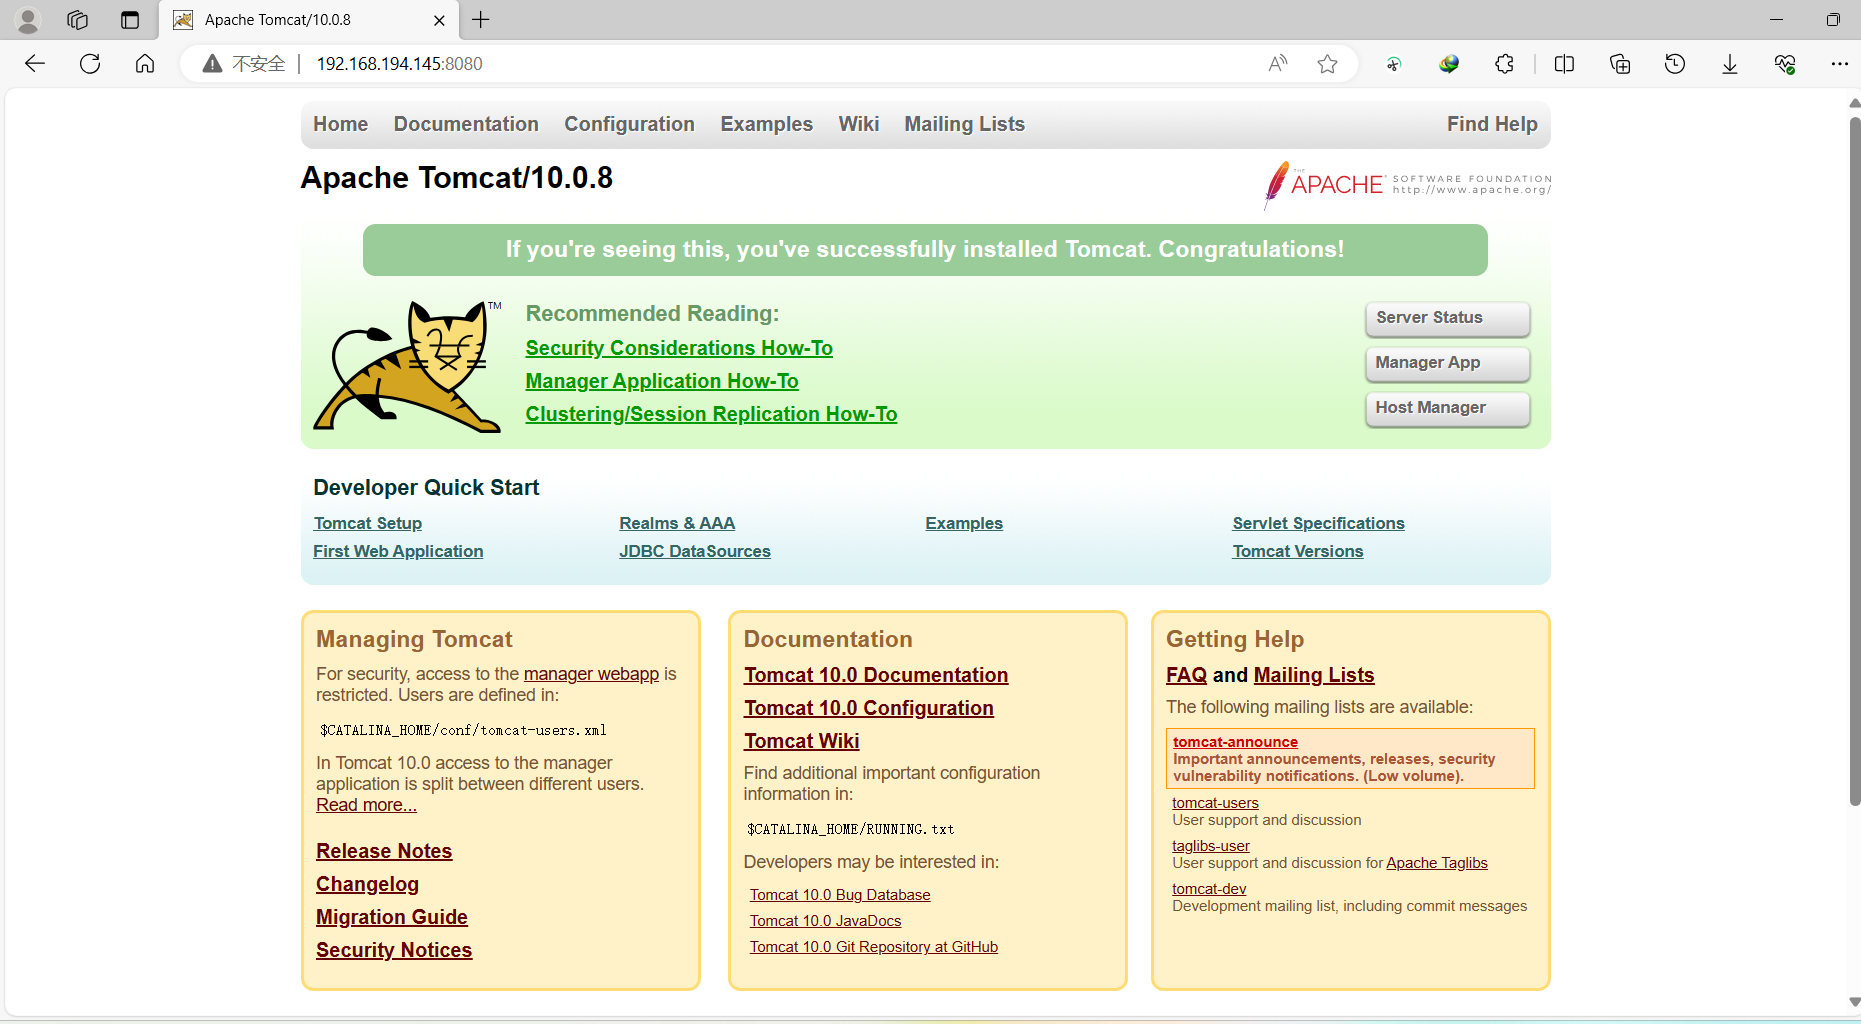Open the Release Notes link
The width and height of the screenshot is (1861, 1024).
pyautogui.click(x=384, y=851)
